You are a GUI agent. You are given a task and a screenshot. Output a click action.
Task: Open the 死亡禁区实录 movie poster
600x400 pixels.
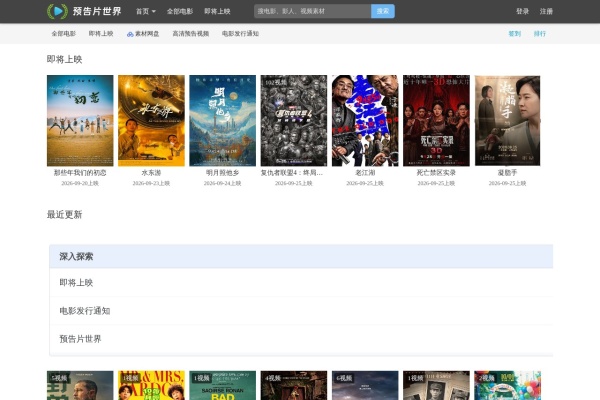pyautogui.click(x=436, y=121)
